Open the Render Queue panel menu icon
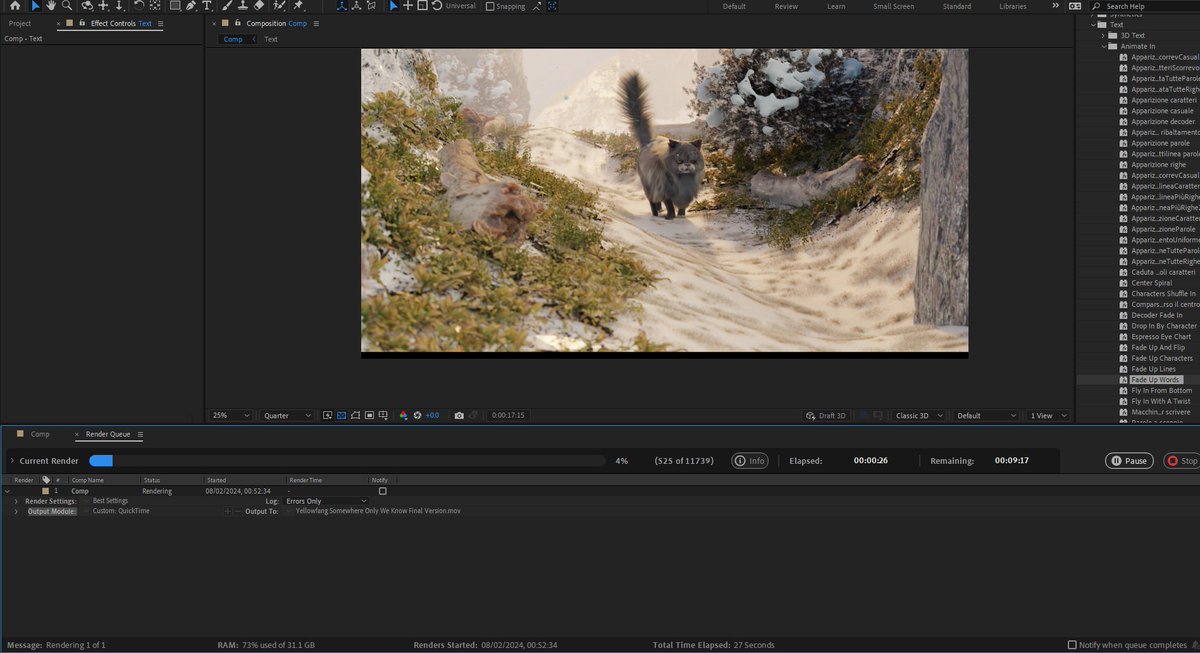The height and width of the screenshot is (653, 1200). click(140, 435)
